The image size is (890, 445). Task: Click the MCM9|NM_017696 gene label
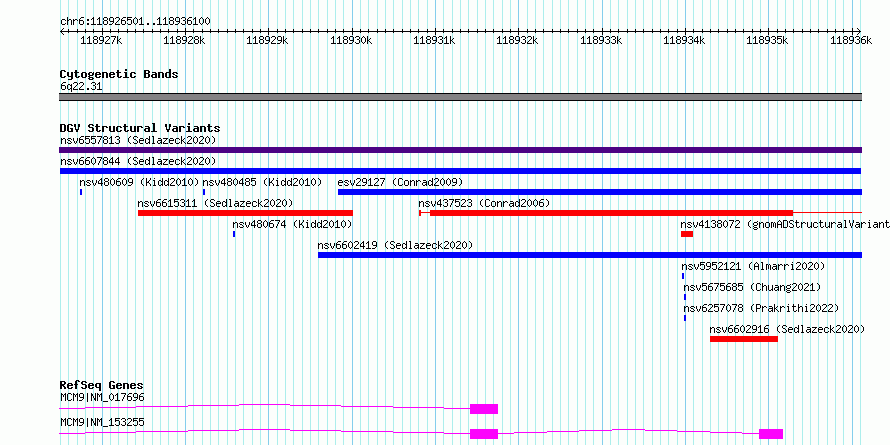pyautogui.click(x=102, y=397)
